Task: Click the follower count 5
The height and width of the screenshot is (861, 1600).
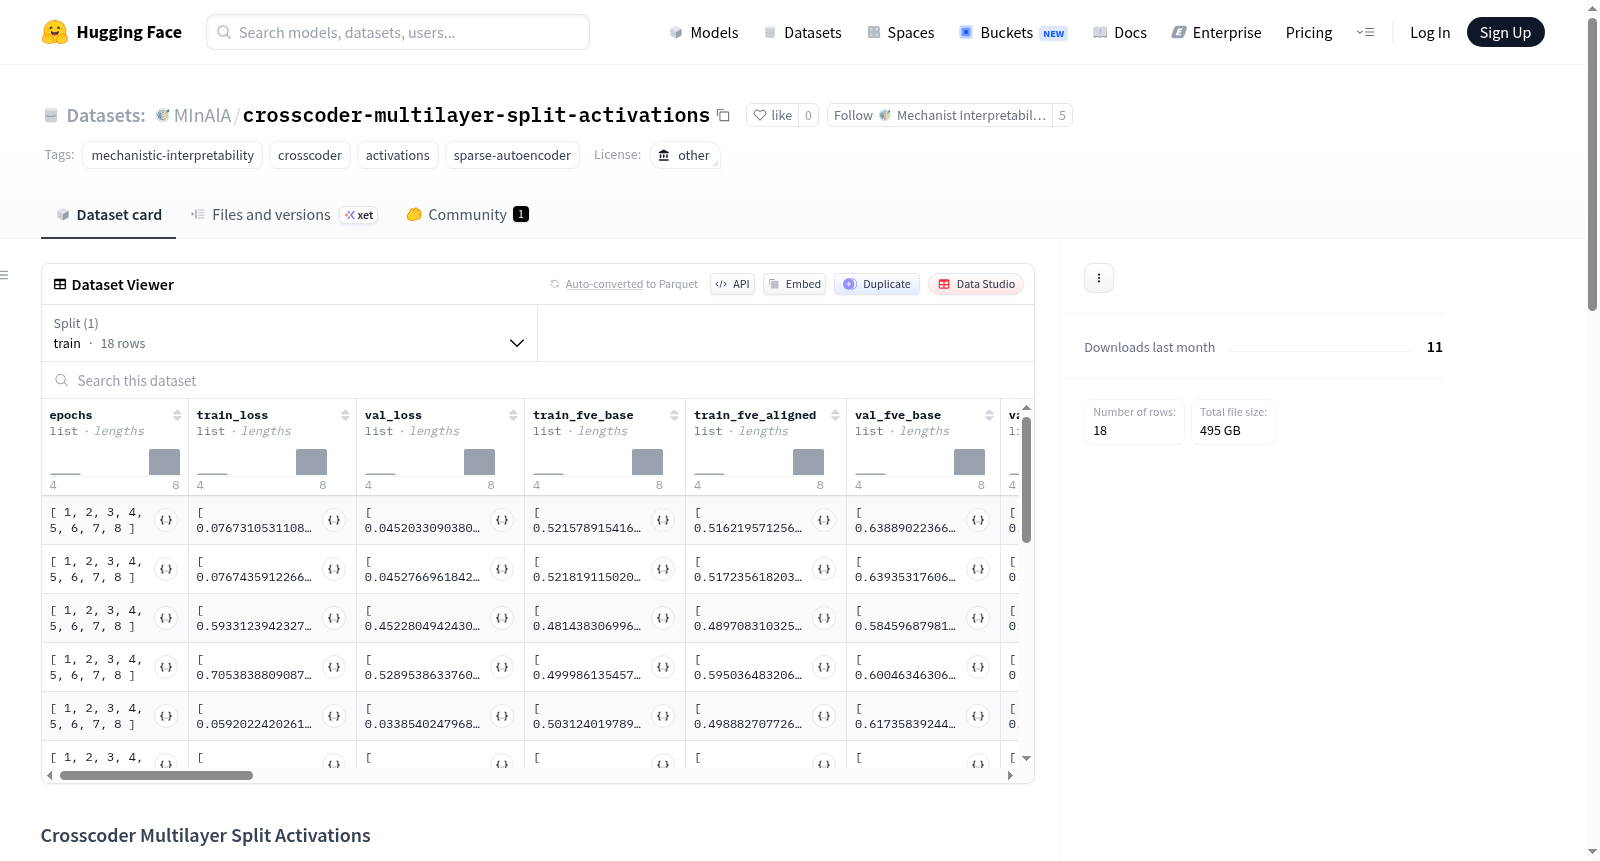Action: (x=1062, y=115)
